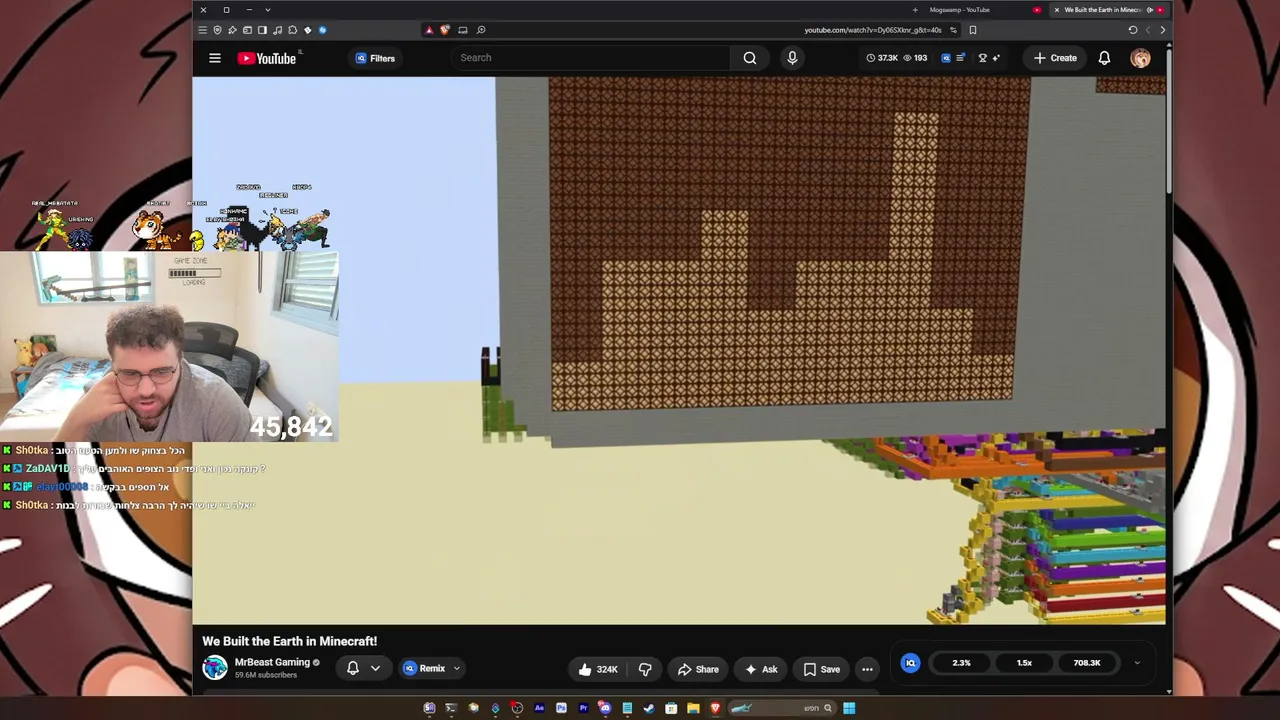1280x720 pixels.
Task: Expand the Remix dropdown arrow
Action: 457,668
